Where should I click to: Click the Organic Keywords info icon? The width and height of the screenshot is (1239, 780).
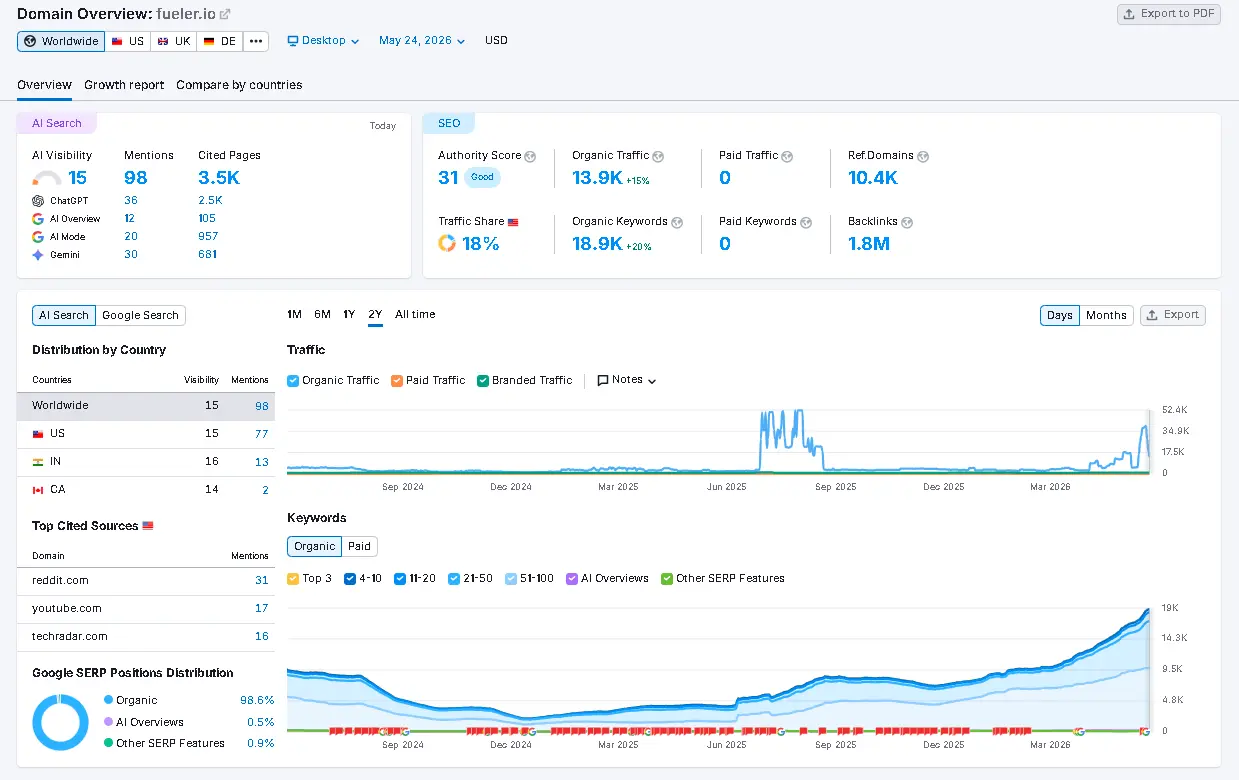pyautogui.click(x=677, y=222)
